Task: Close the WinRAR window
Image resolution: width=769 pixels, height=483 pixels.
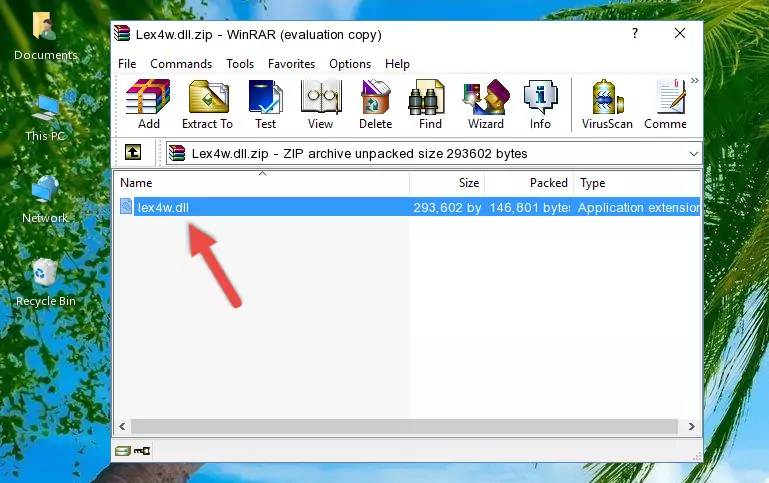Action: tap(680, 33)
